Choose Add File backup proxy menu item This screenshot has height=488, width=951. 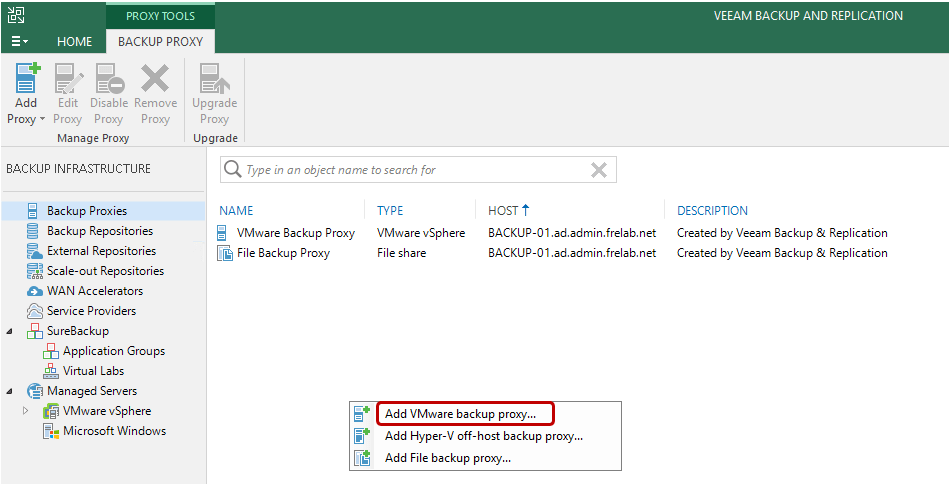pos(448,458)
